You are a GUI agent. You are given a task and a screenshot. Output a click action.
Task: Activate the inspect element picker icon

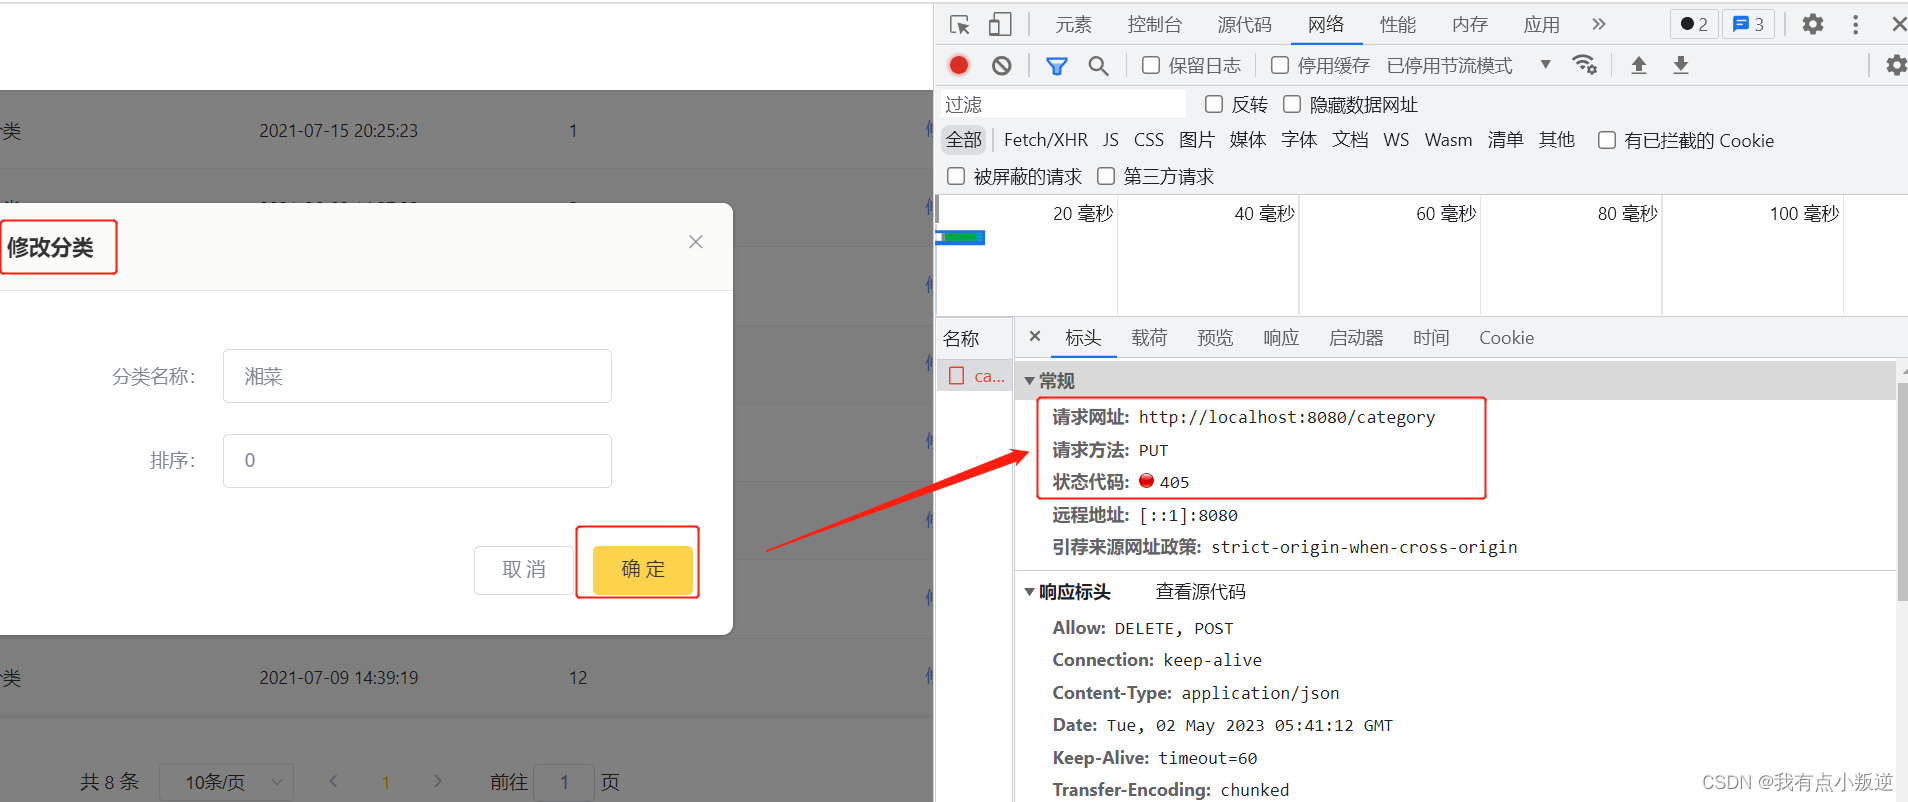[x=960, y=25]
